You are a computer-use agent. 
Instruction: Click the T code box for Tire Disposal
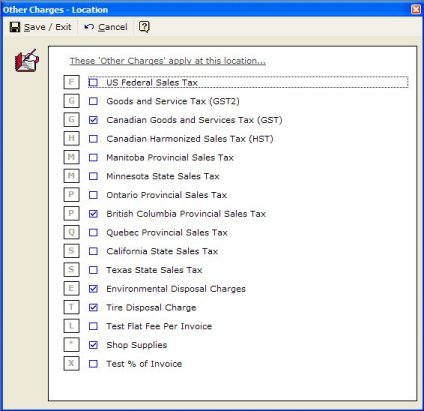[71, 307]
